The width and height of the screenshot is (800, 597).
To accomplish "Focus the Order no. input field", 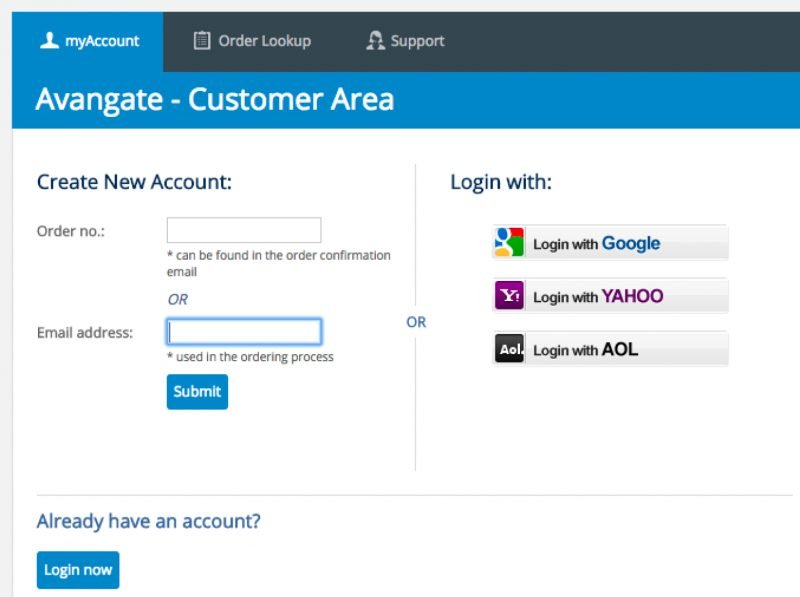I will click(244, 230).
